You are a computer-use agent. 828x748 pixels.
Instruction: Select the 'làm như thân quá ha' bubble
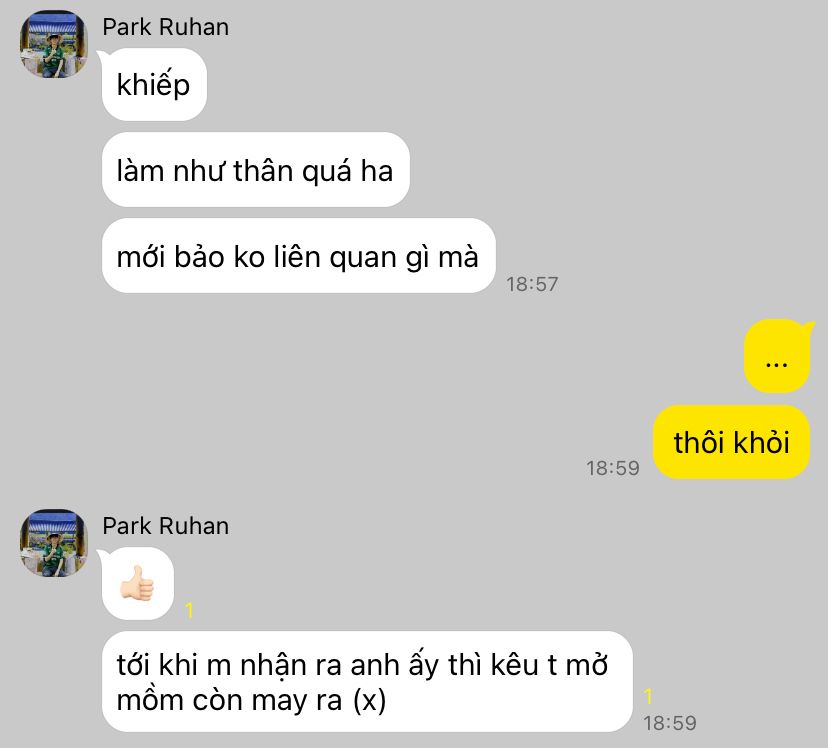pos(256,170)
